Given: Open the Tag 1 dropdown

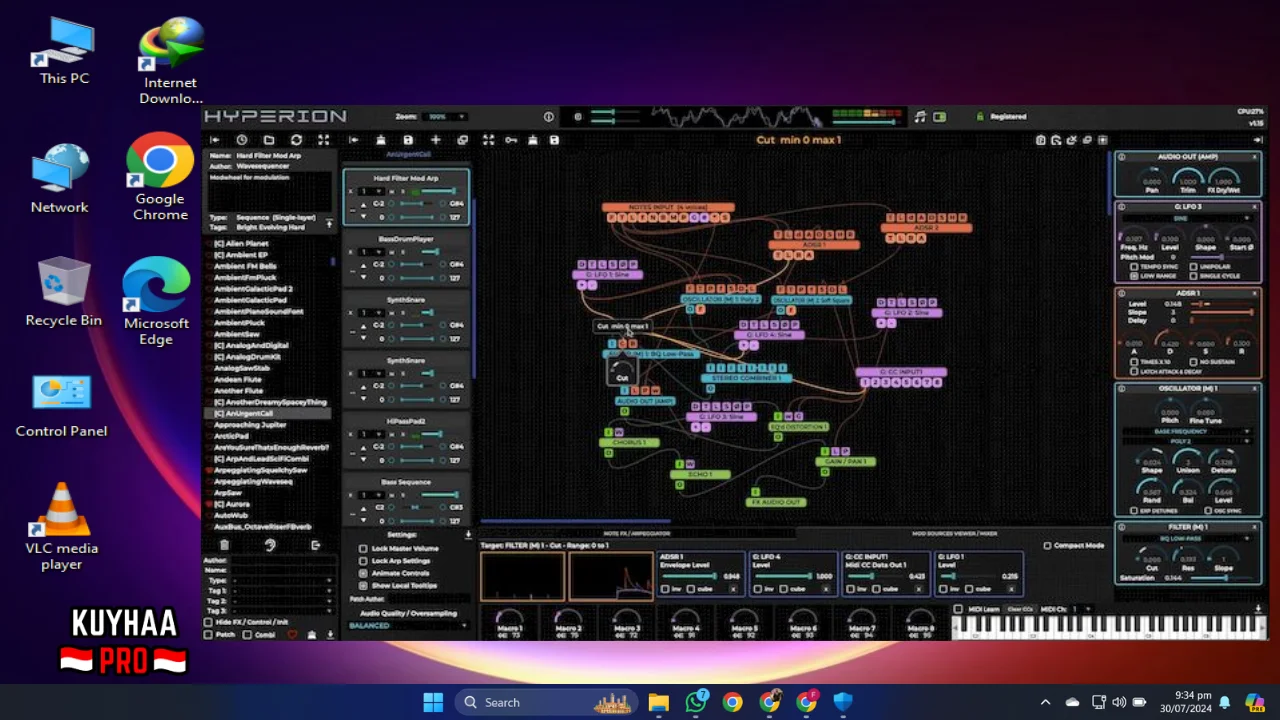Looking at the screenshot, I should 283,591.
